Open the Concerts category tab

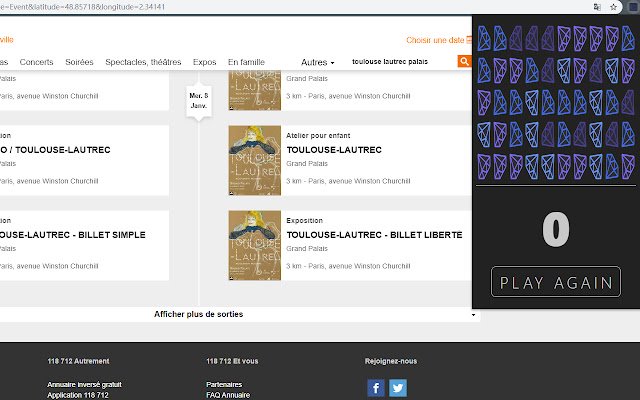(x=36, y=62)
